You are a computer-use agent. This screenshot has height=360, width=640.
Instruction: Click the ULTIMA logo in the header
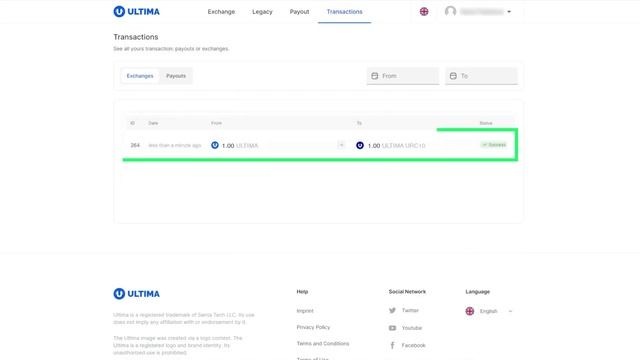136,11
